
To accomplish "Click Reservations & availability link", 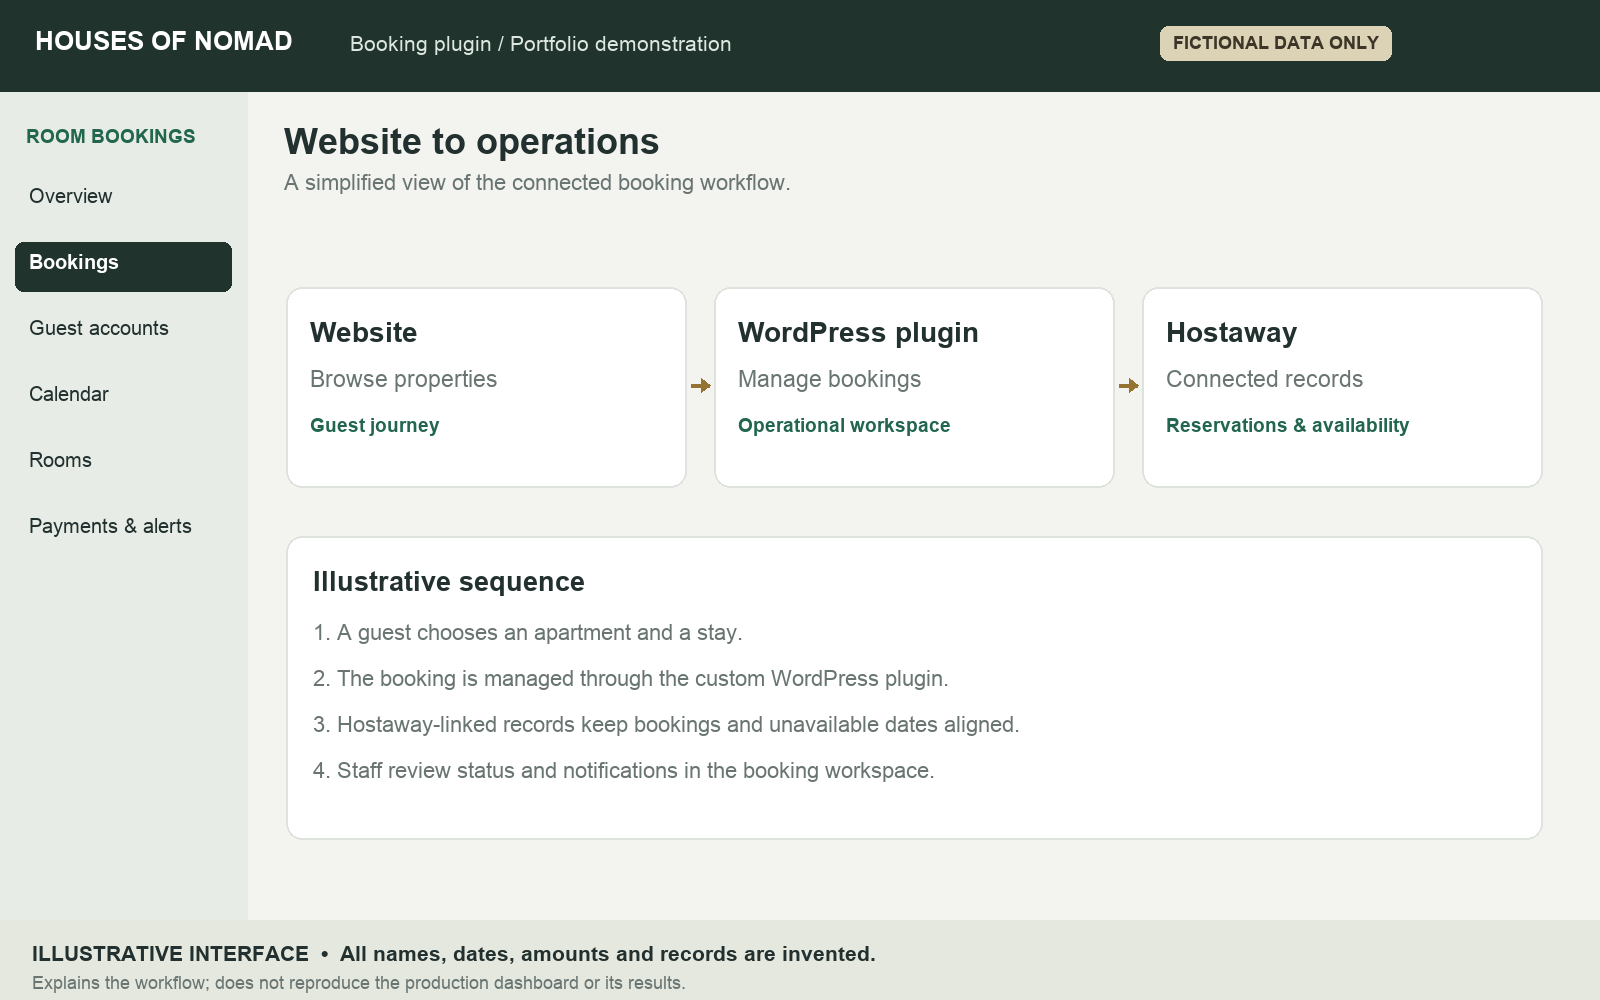I will [x=1287, y=425].
